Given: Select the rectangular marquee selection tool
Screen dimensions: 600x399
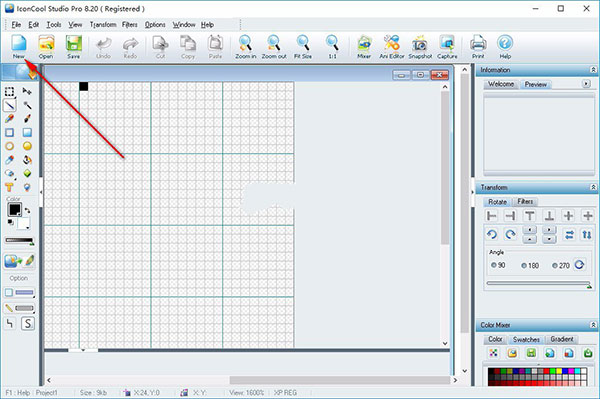Looking at the screenshot, I should 10,91.
